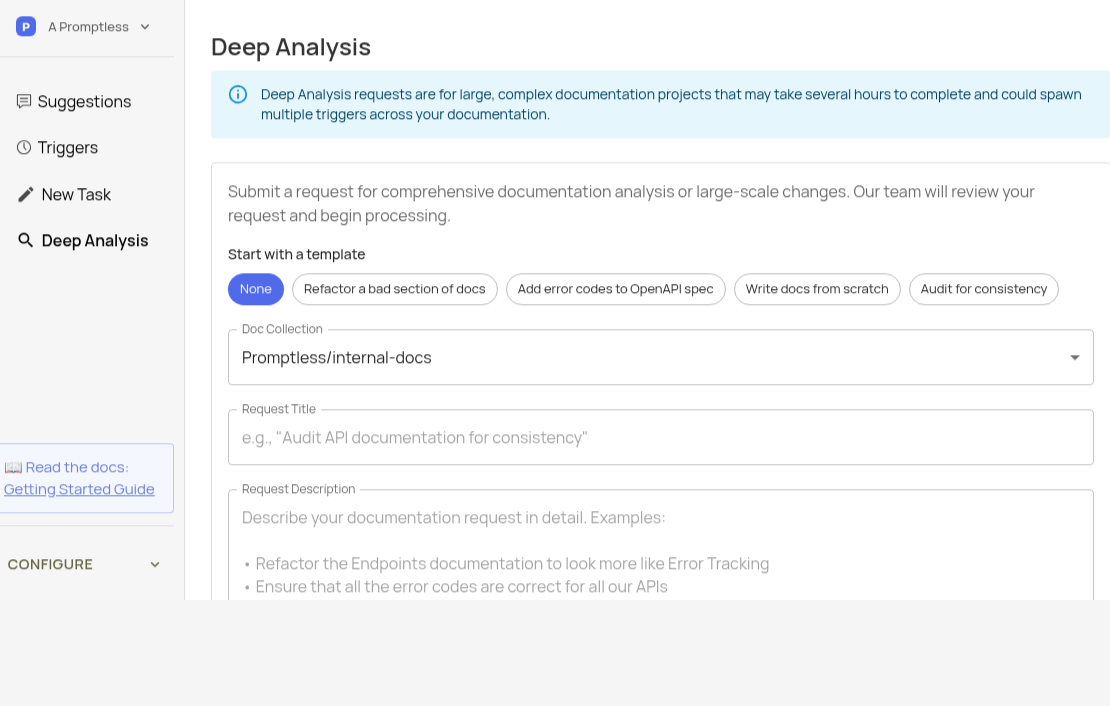Expand the workspace switcher next to 'A Promptless'
This screenshot has width=1110, height=706.
tap(145, 27)
